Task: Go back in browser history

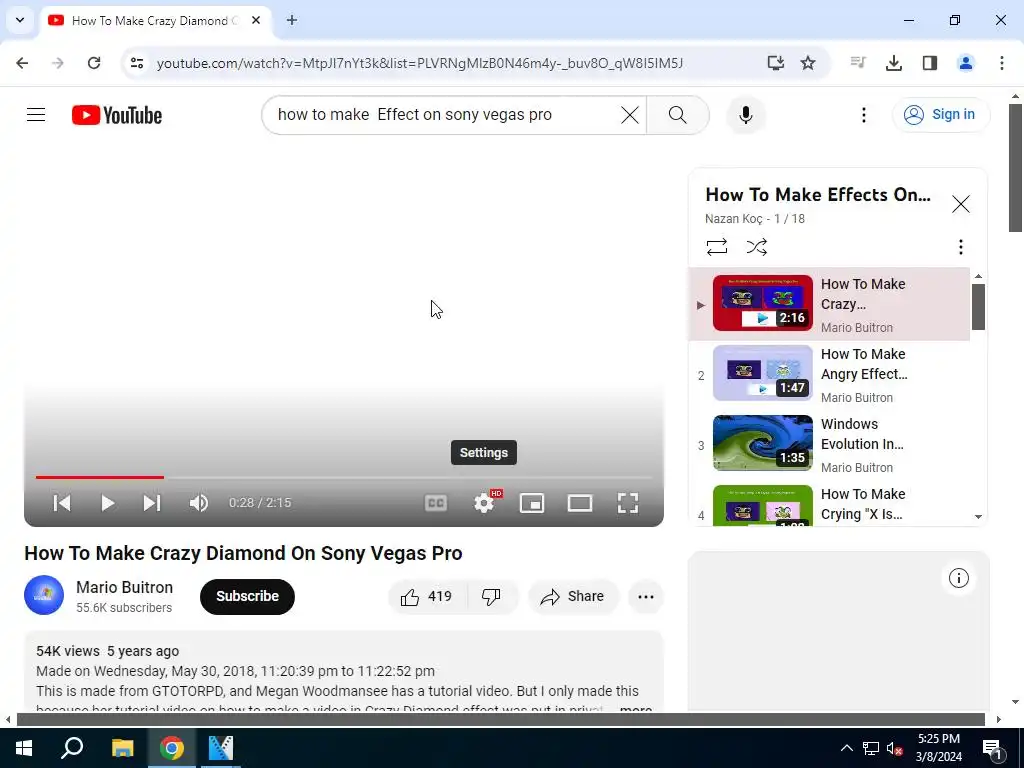Action: click(22, 63)
